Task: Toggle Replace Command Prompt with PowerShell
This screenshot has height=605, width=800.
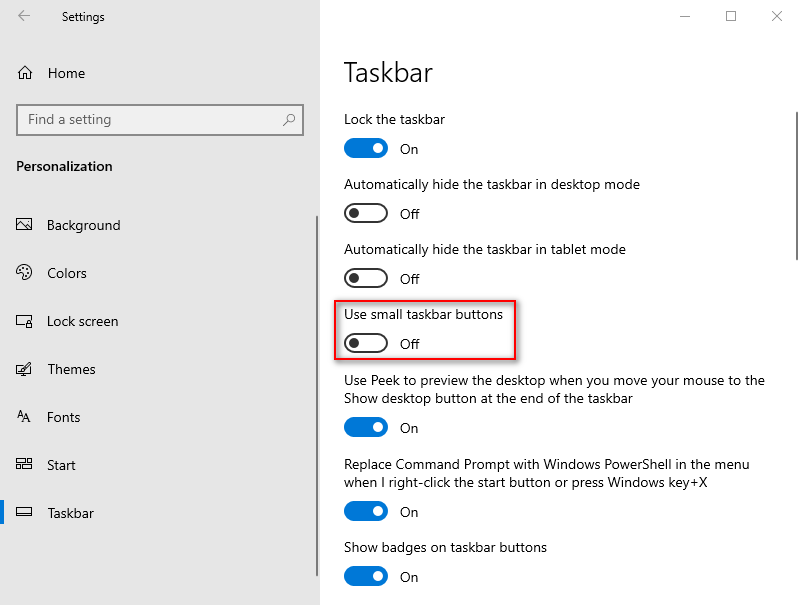Action: tap(366, 511)
